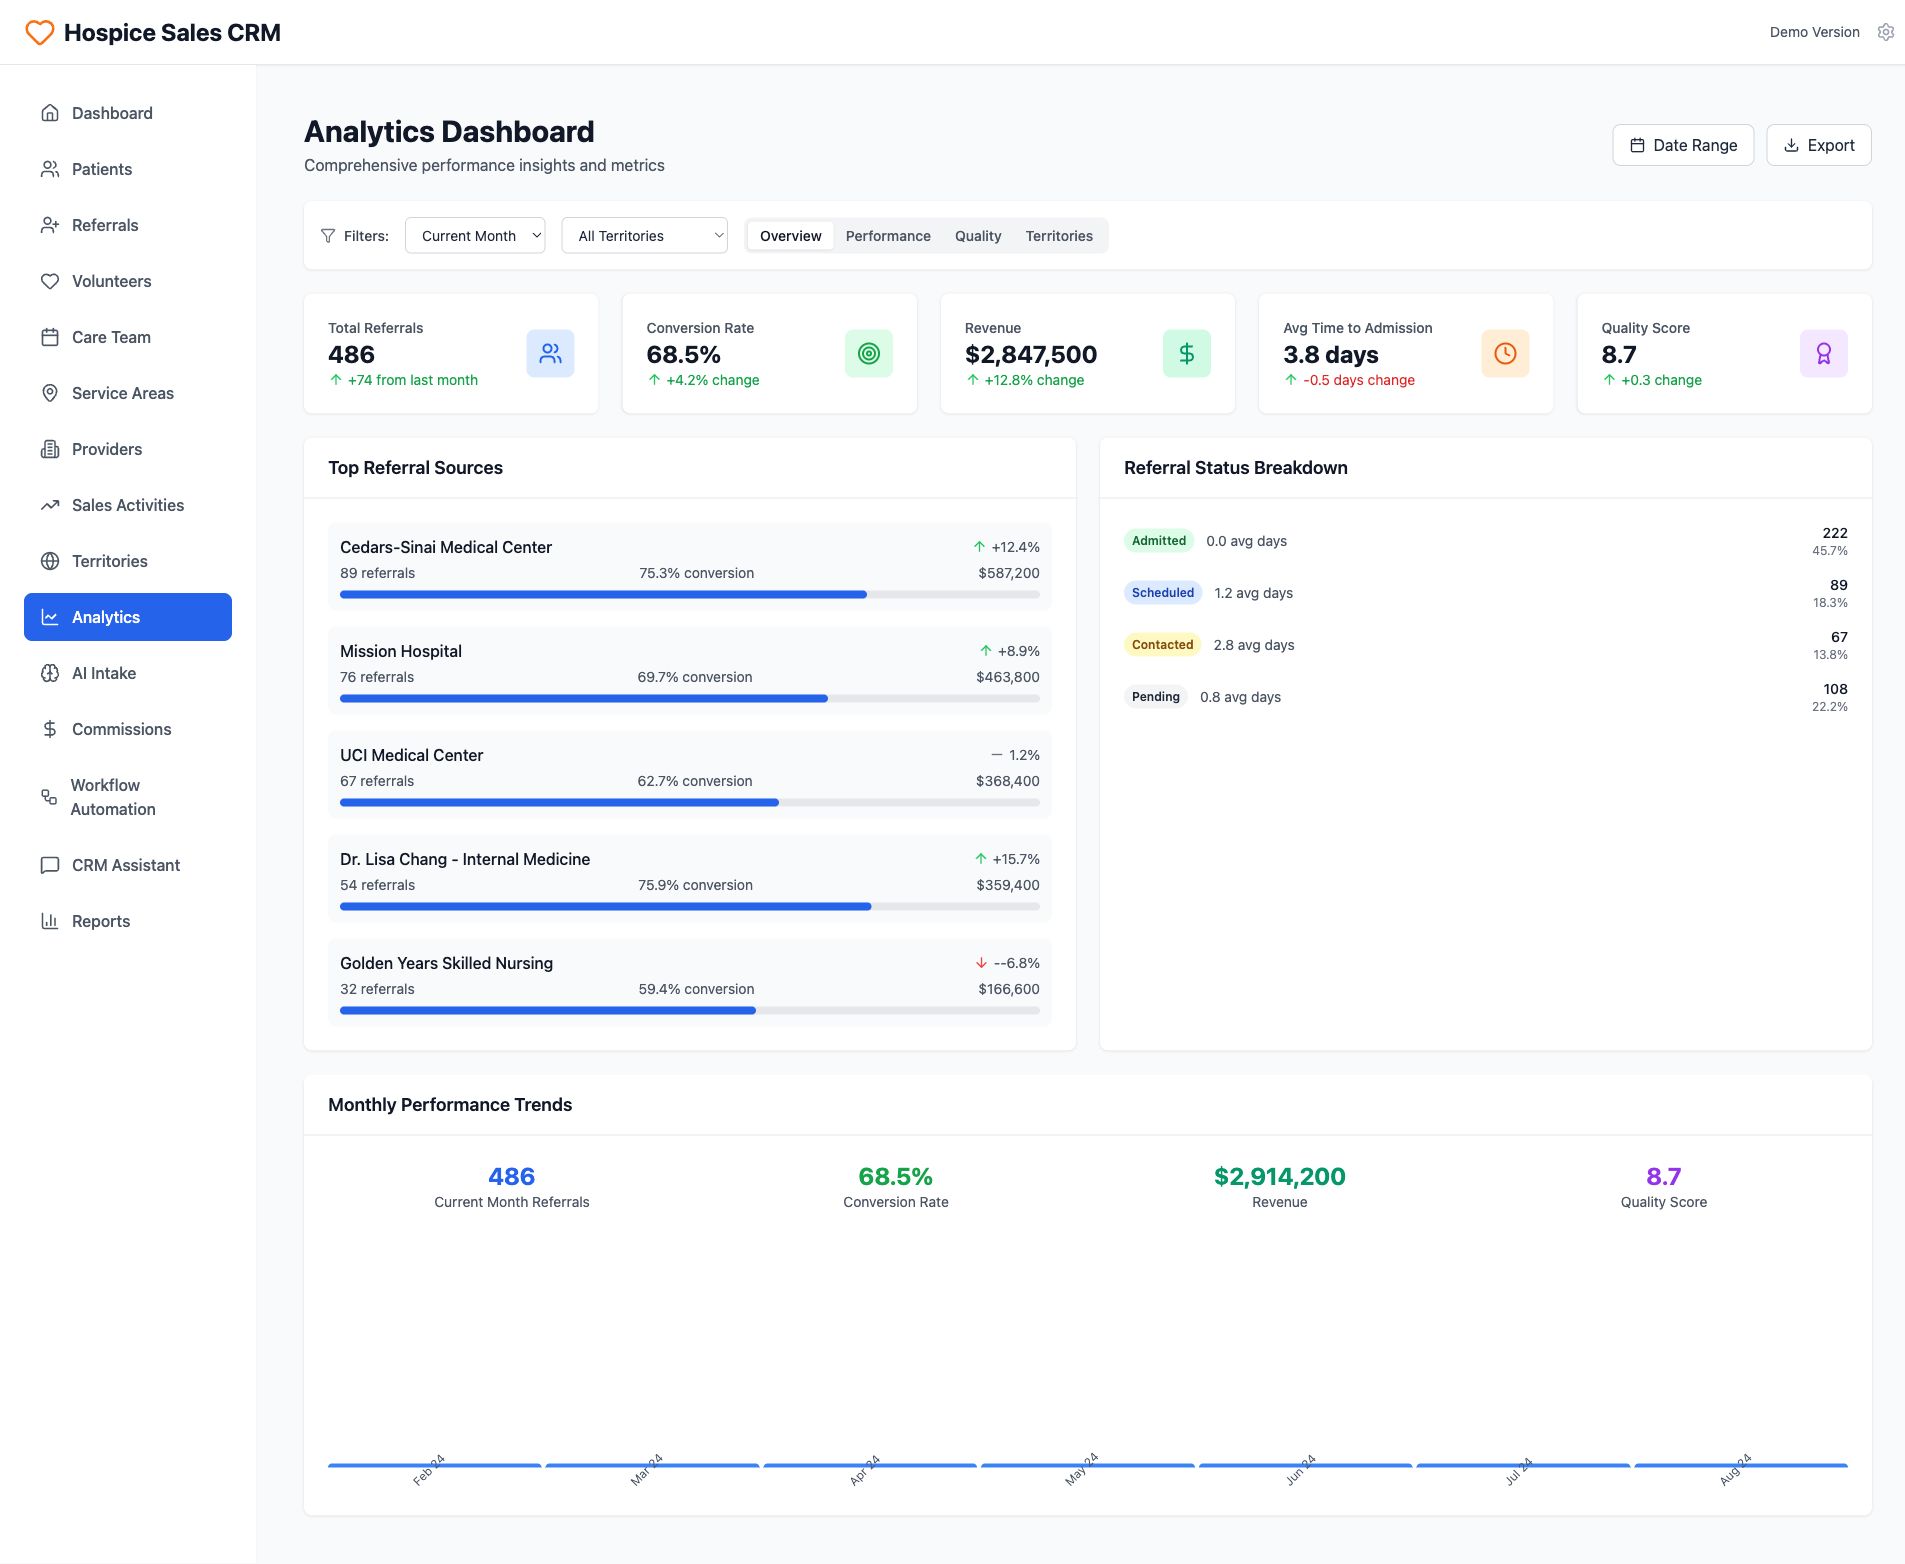Screen dimensions: 1905x1564
Task: Click the filter funnel icon
Action: [x=328, y=236]
